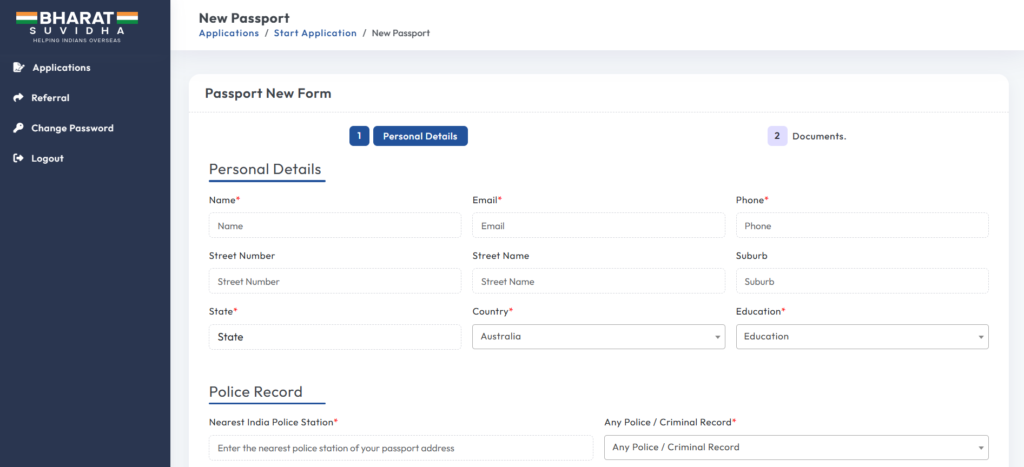The height and width of the screenshot is (467, 1024).
Task: Select step 1 number badge
Action: pyautogui.click(x=359, y=136)
